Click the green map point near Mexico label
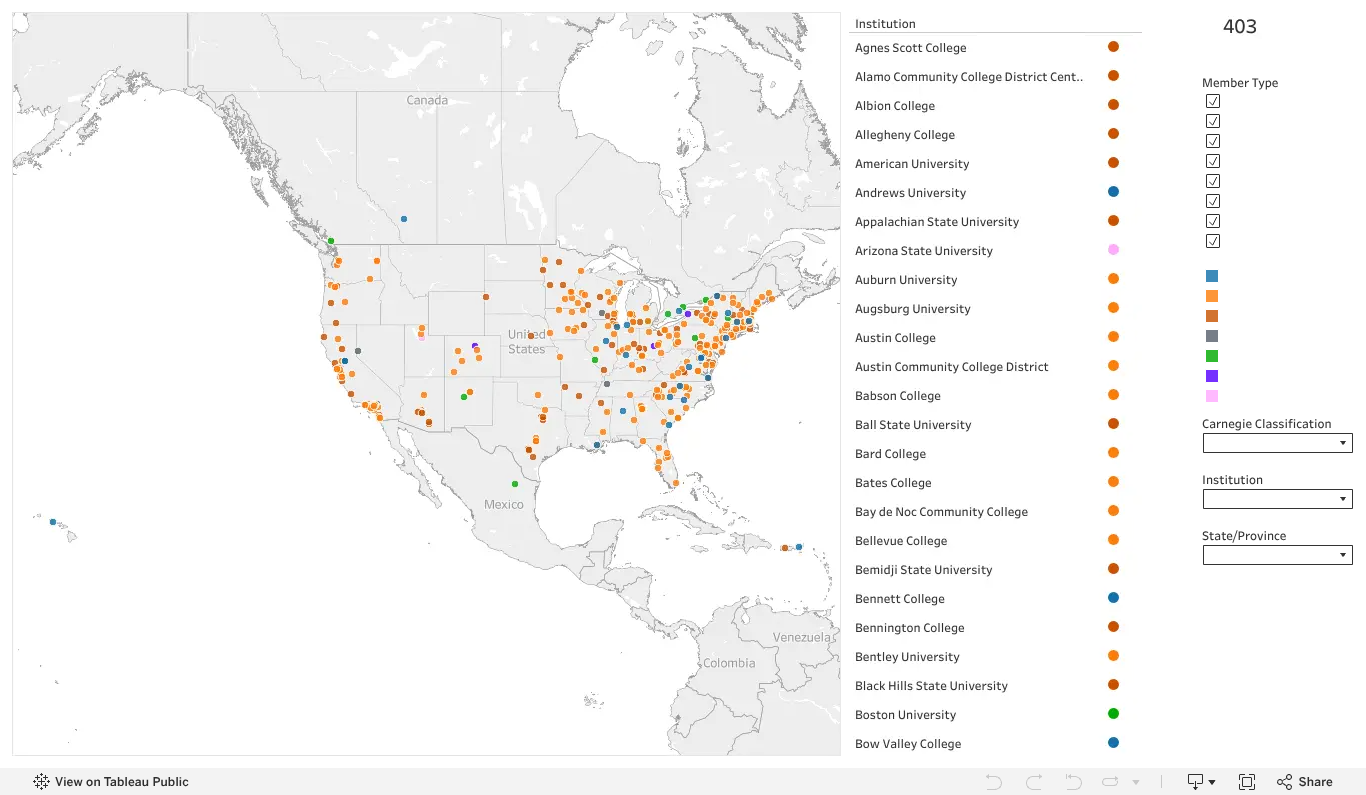 (x=515, y=484)
